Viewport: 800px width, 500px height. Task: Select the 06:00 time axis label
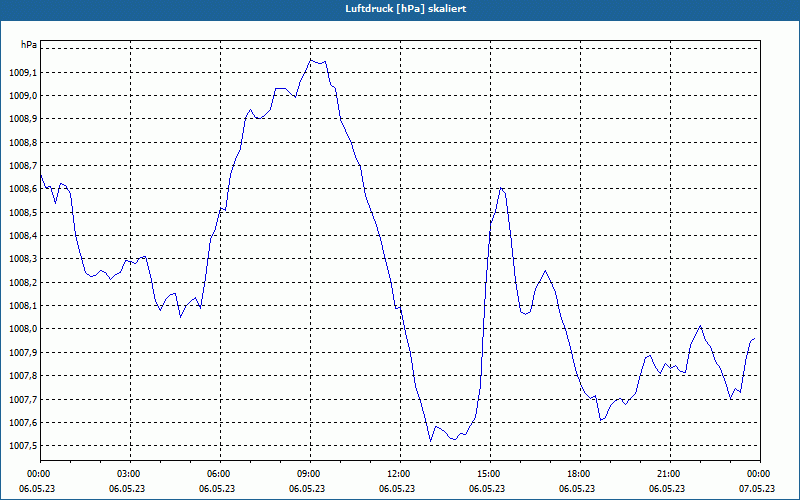tap(220, 474)
